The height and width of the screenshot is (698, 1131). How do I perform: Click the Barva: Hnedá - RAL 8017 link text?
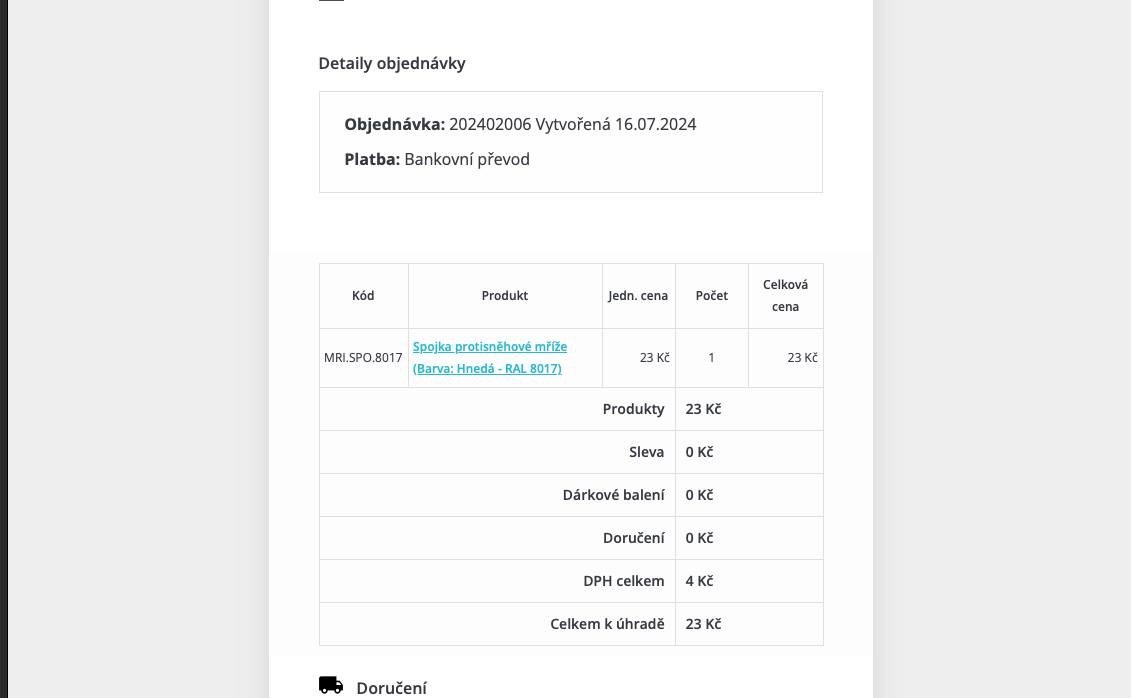click(x=487, y=368)
